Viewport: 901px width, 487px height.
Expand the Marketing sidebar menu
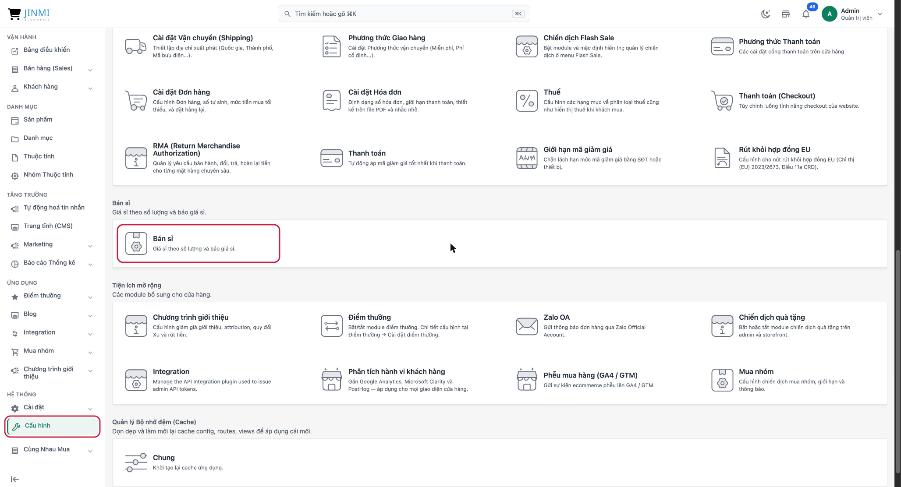(90, 246)
